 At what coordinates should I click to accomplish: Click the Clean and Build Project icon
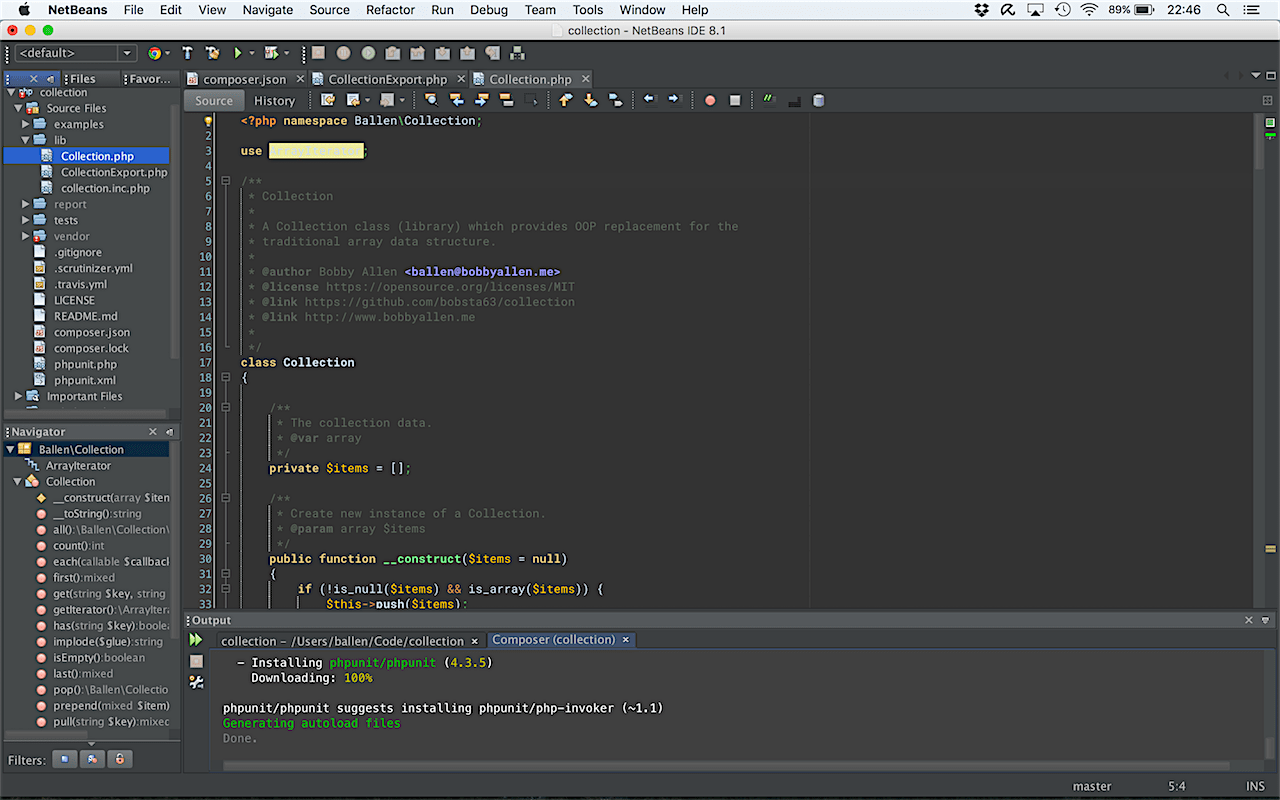[x=212, y=53]
